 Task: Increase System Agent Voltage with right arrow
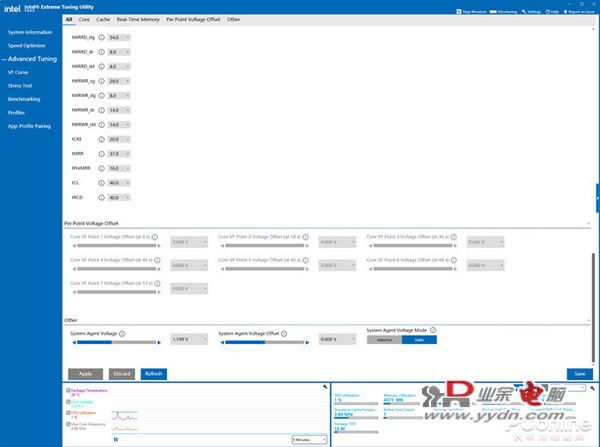pyautogui.click(x=159, y=343)
